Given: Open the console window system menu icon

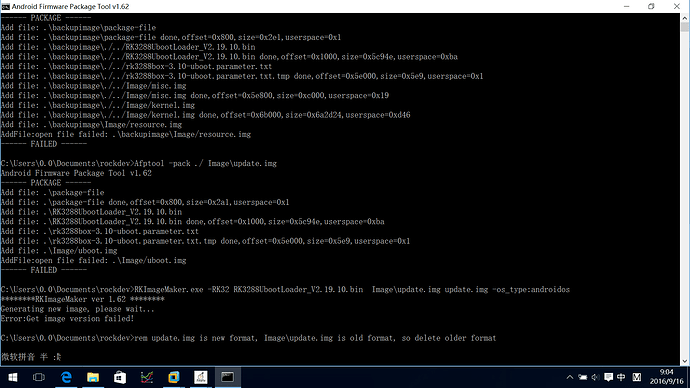Looking at the screenshot, I should [5, 7].
